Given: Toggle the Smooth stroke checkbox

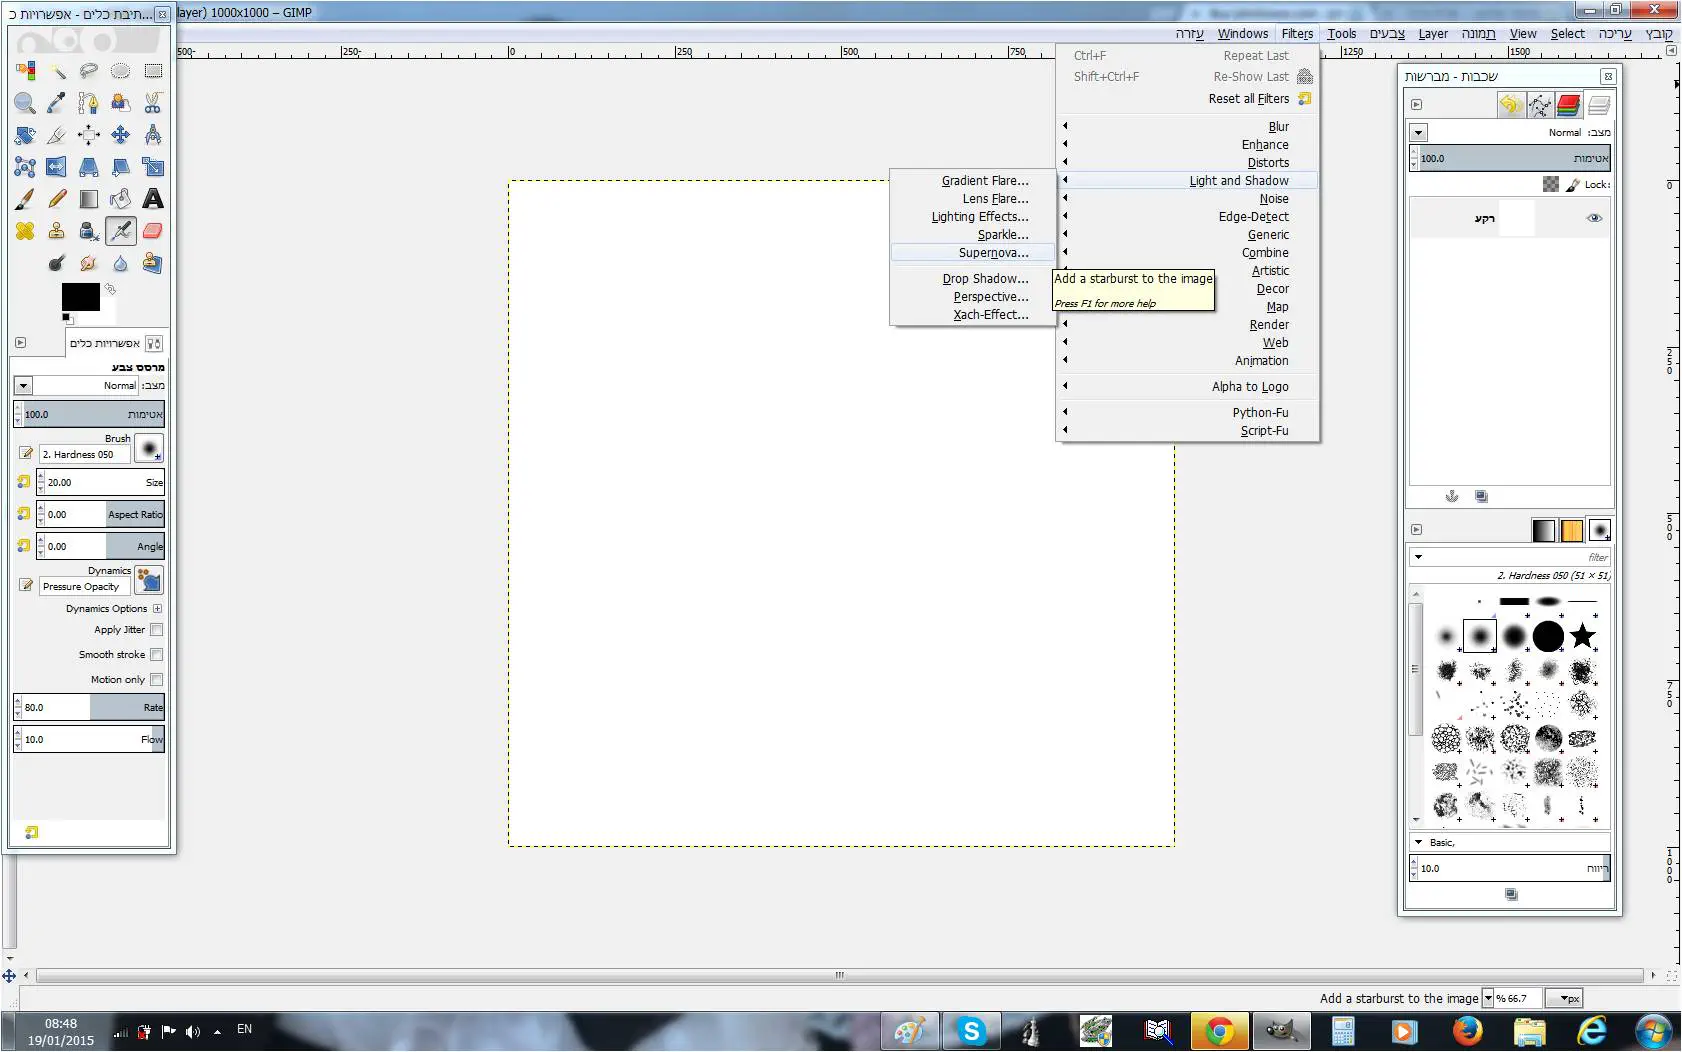Looking at the screenshot, I should [x=156, y=655].
